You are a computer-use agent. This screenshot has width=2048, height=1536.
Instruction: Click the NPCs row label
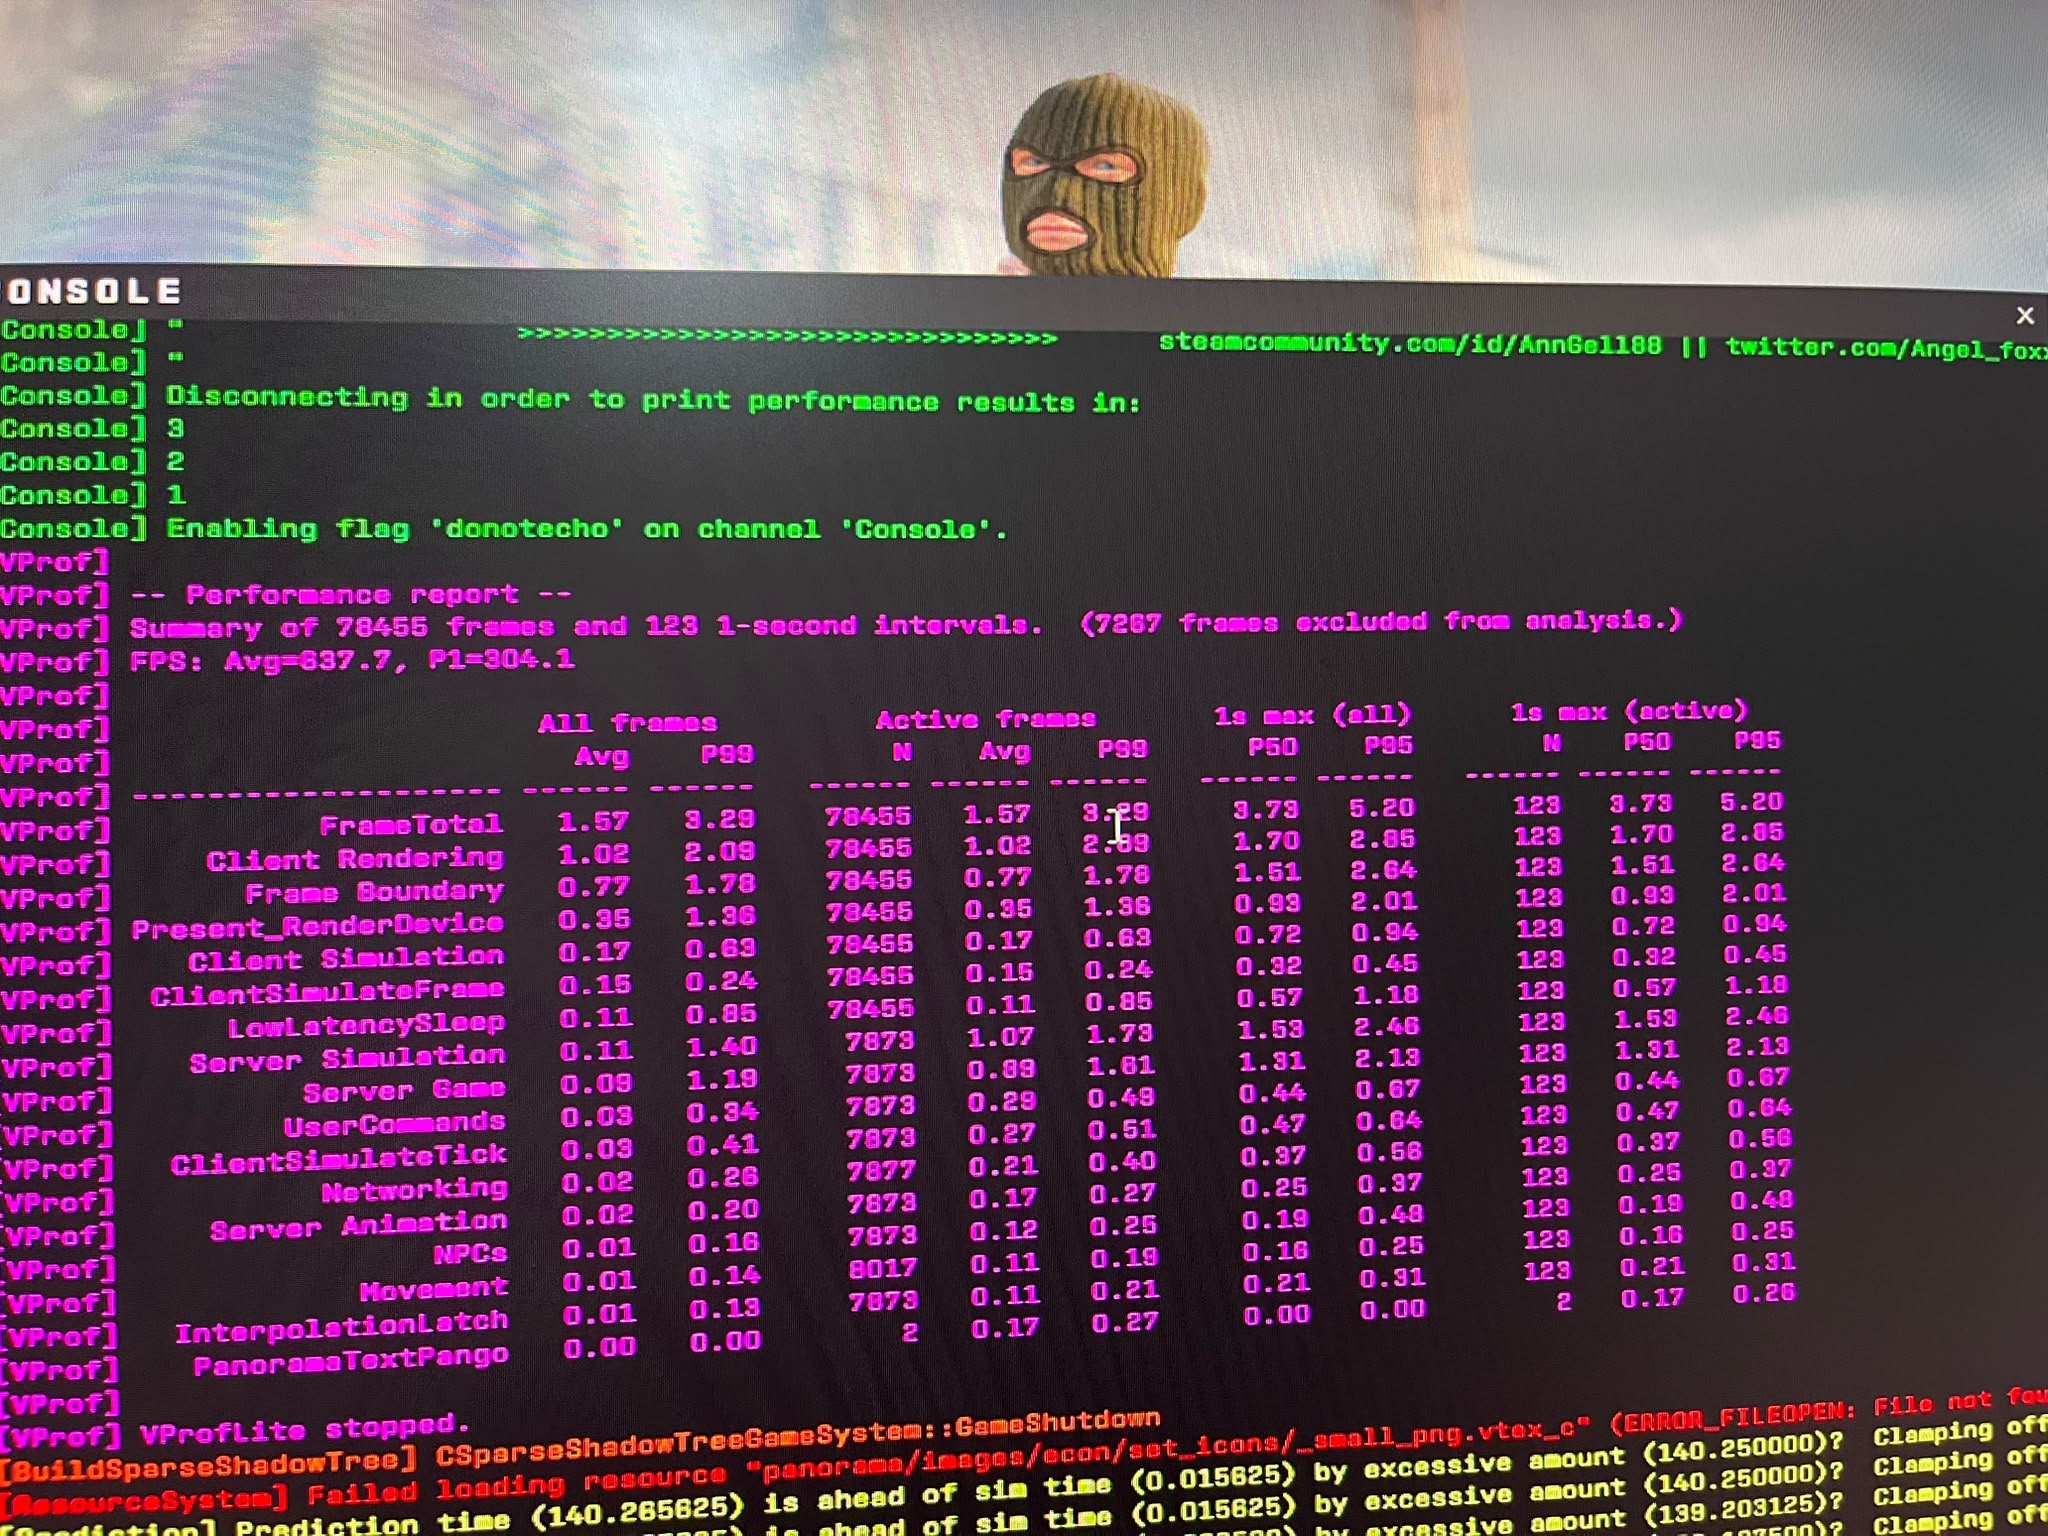click(469, 1254)
